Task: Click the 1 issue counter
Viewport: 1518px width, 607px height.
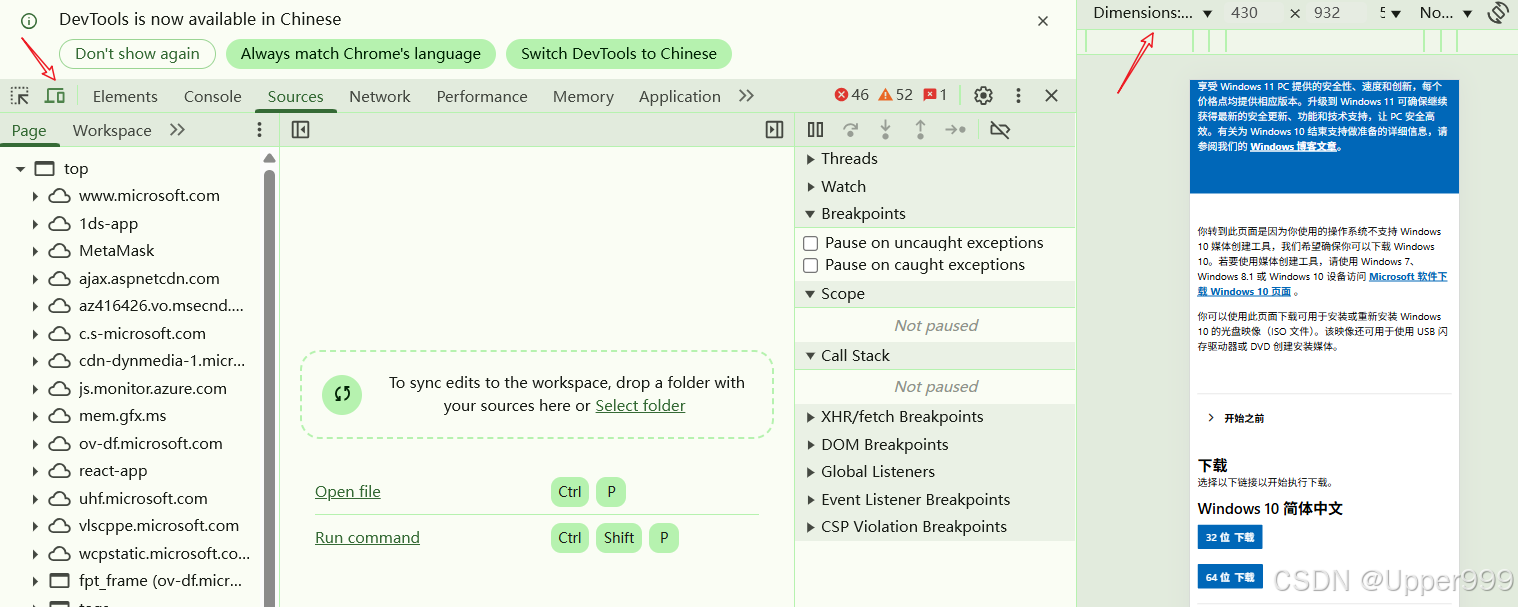Action: point(935,95)
